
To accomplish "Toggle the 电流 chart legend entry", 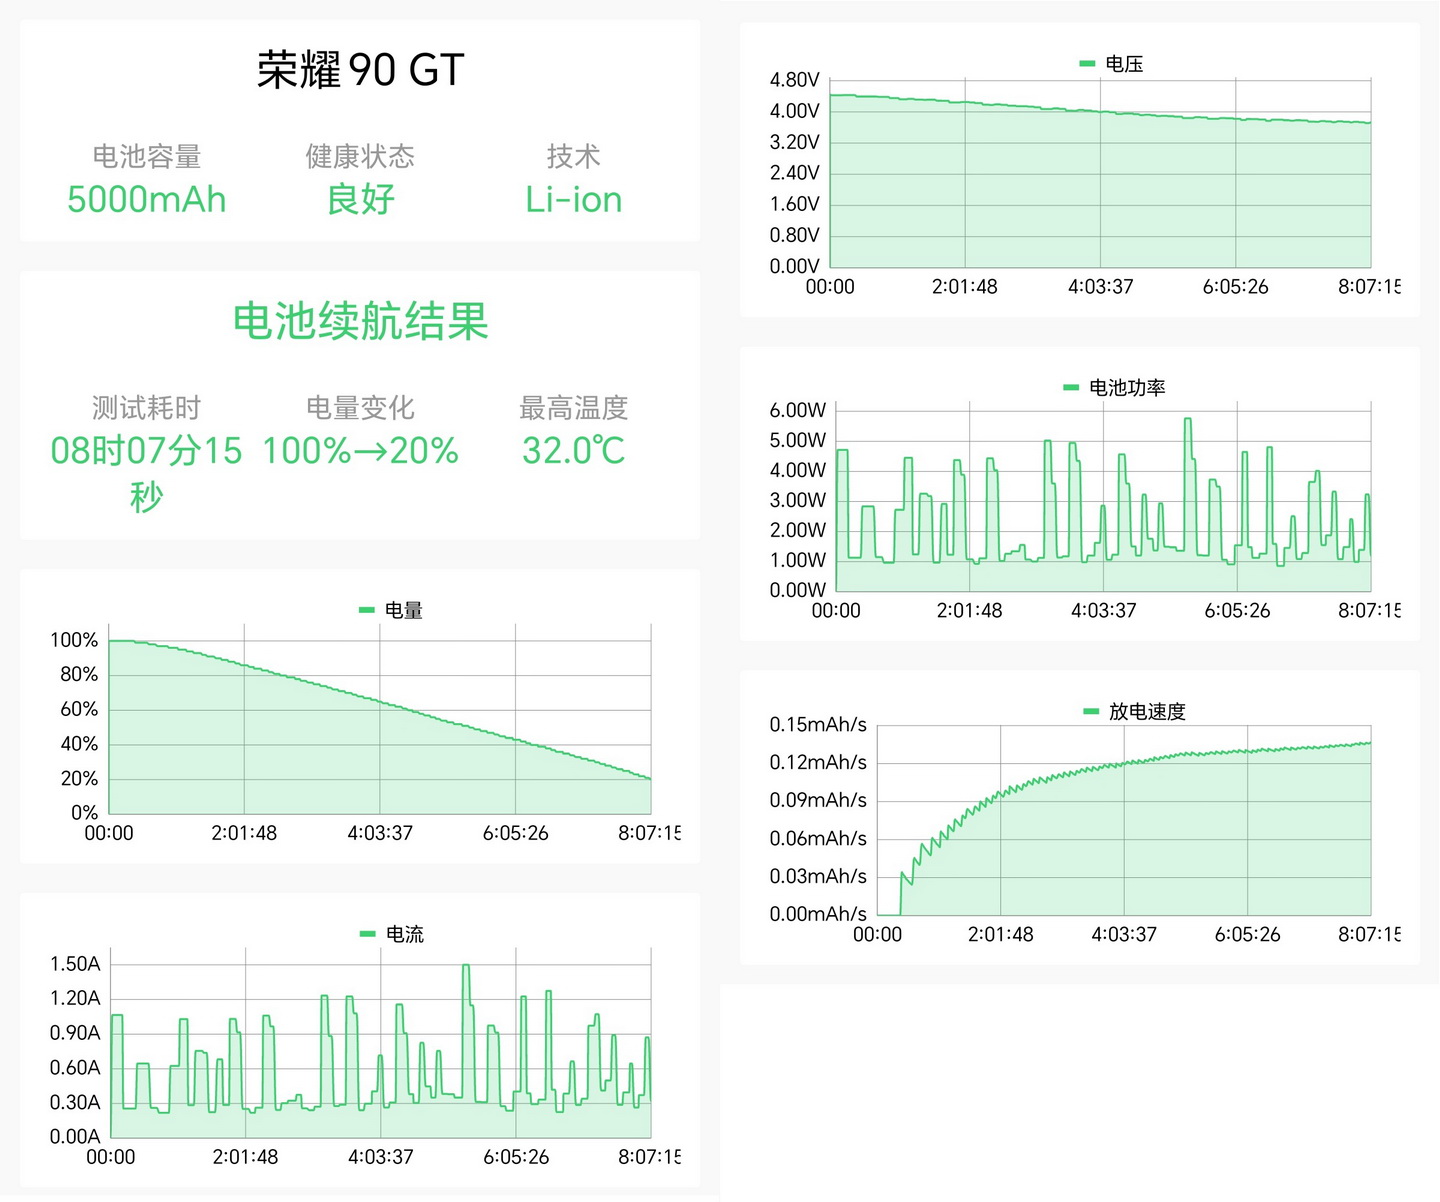I will coord(391,934).
